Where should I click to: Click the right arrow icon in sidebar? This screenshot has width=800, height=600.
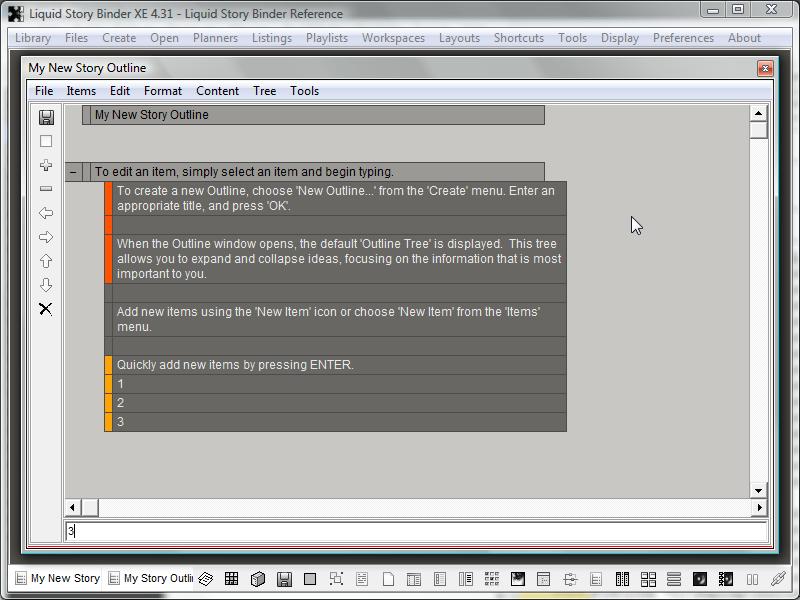[46, 237]
